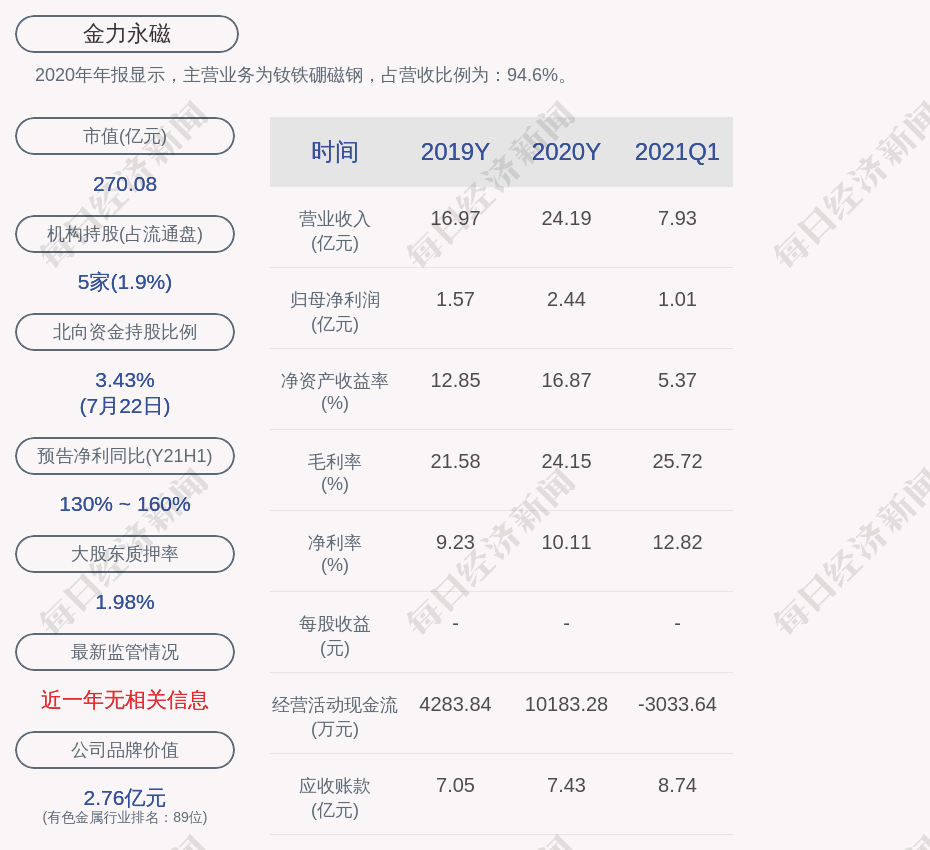This screenshot has width=930, height=850.
Task: Select the 北向资金持股比例 label
Action: 125,332
